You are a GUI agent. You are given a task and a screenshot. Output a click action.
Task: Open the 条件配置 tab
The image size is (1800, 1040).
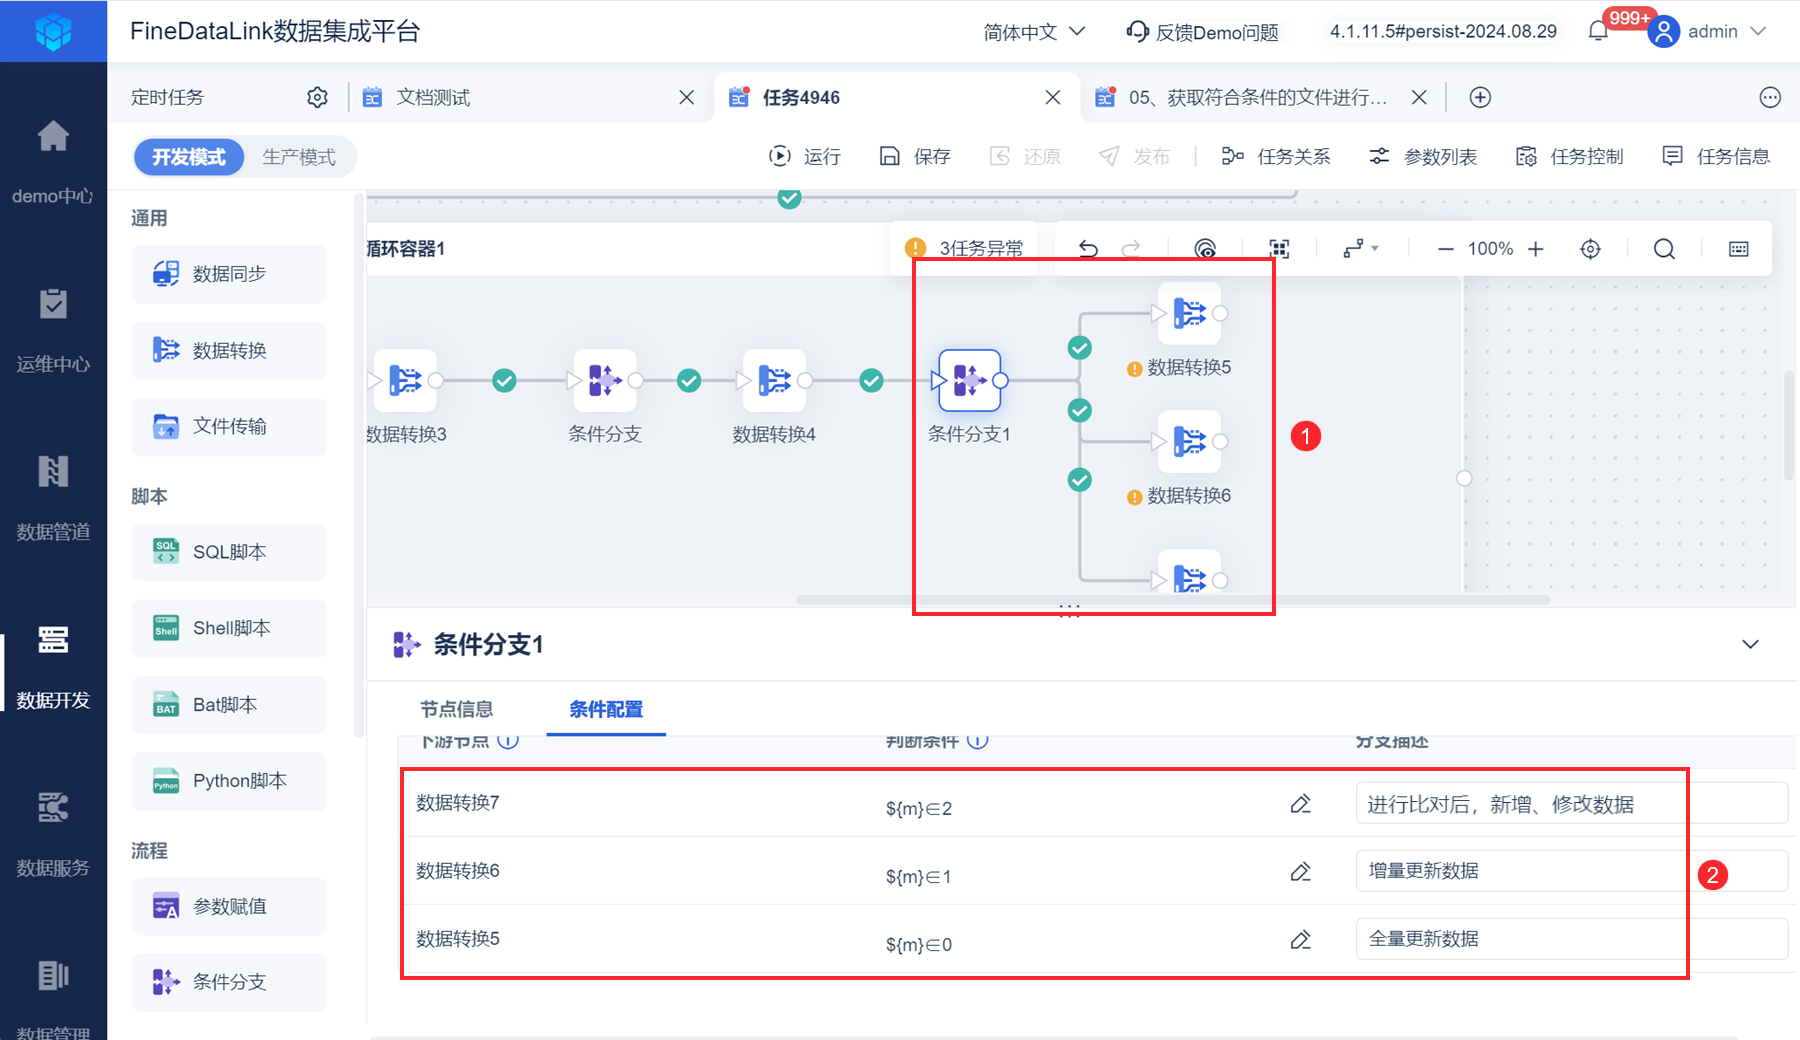tap(606, 709)
